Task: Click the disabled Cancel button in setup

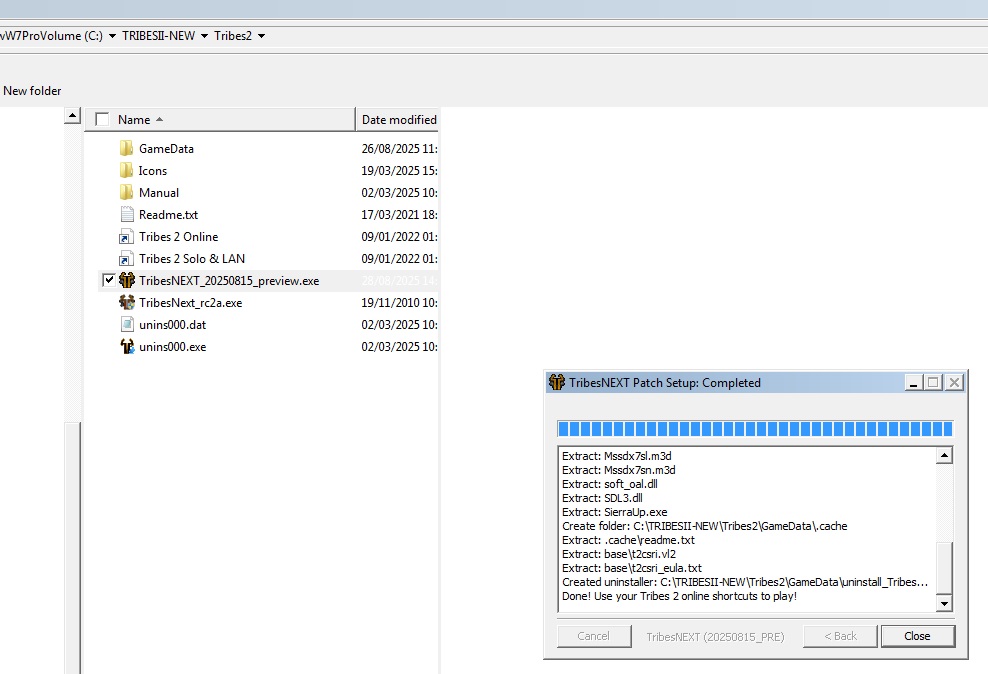Action: pos(594,636)
